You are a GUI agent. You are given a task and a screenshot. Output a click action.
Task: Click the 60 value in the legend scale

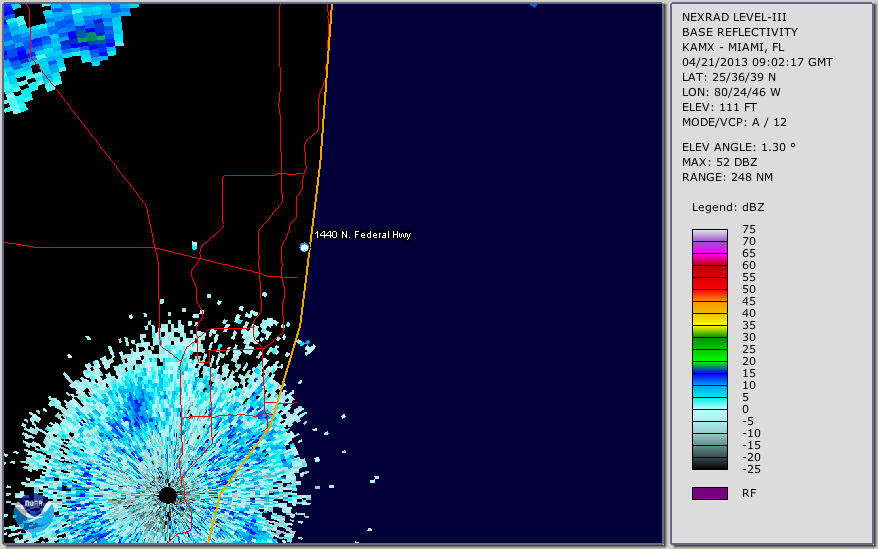pos(749,266)
